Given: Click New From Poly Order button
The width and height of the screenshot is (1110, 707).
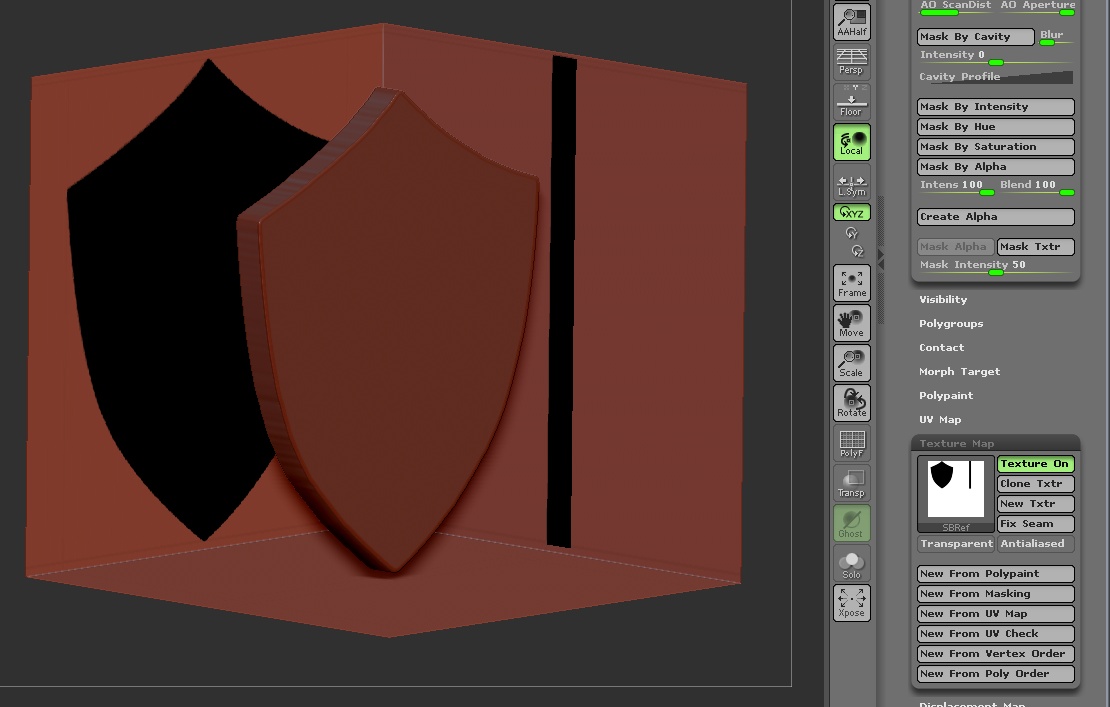Looking at the screenshot, I should 995,674.
